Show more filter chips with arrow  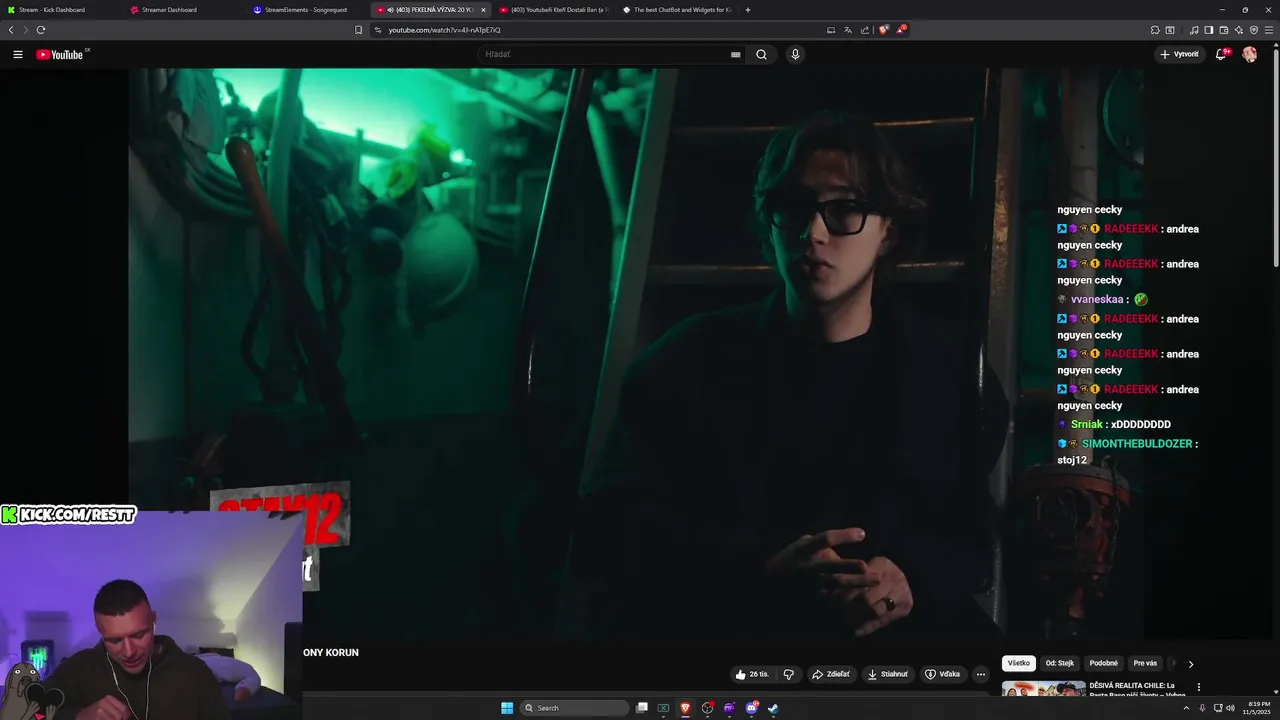pyautogui.click(x=1190, y=664)
